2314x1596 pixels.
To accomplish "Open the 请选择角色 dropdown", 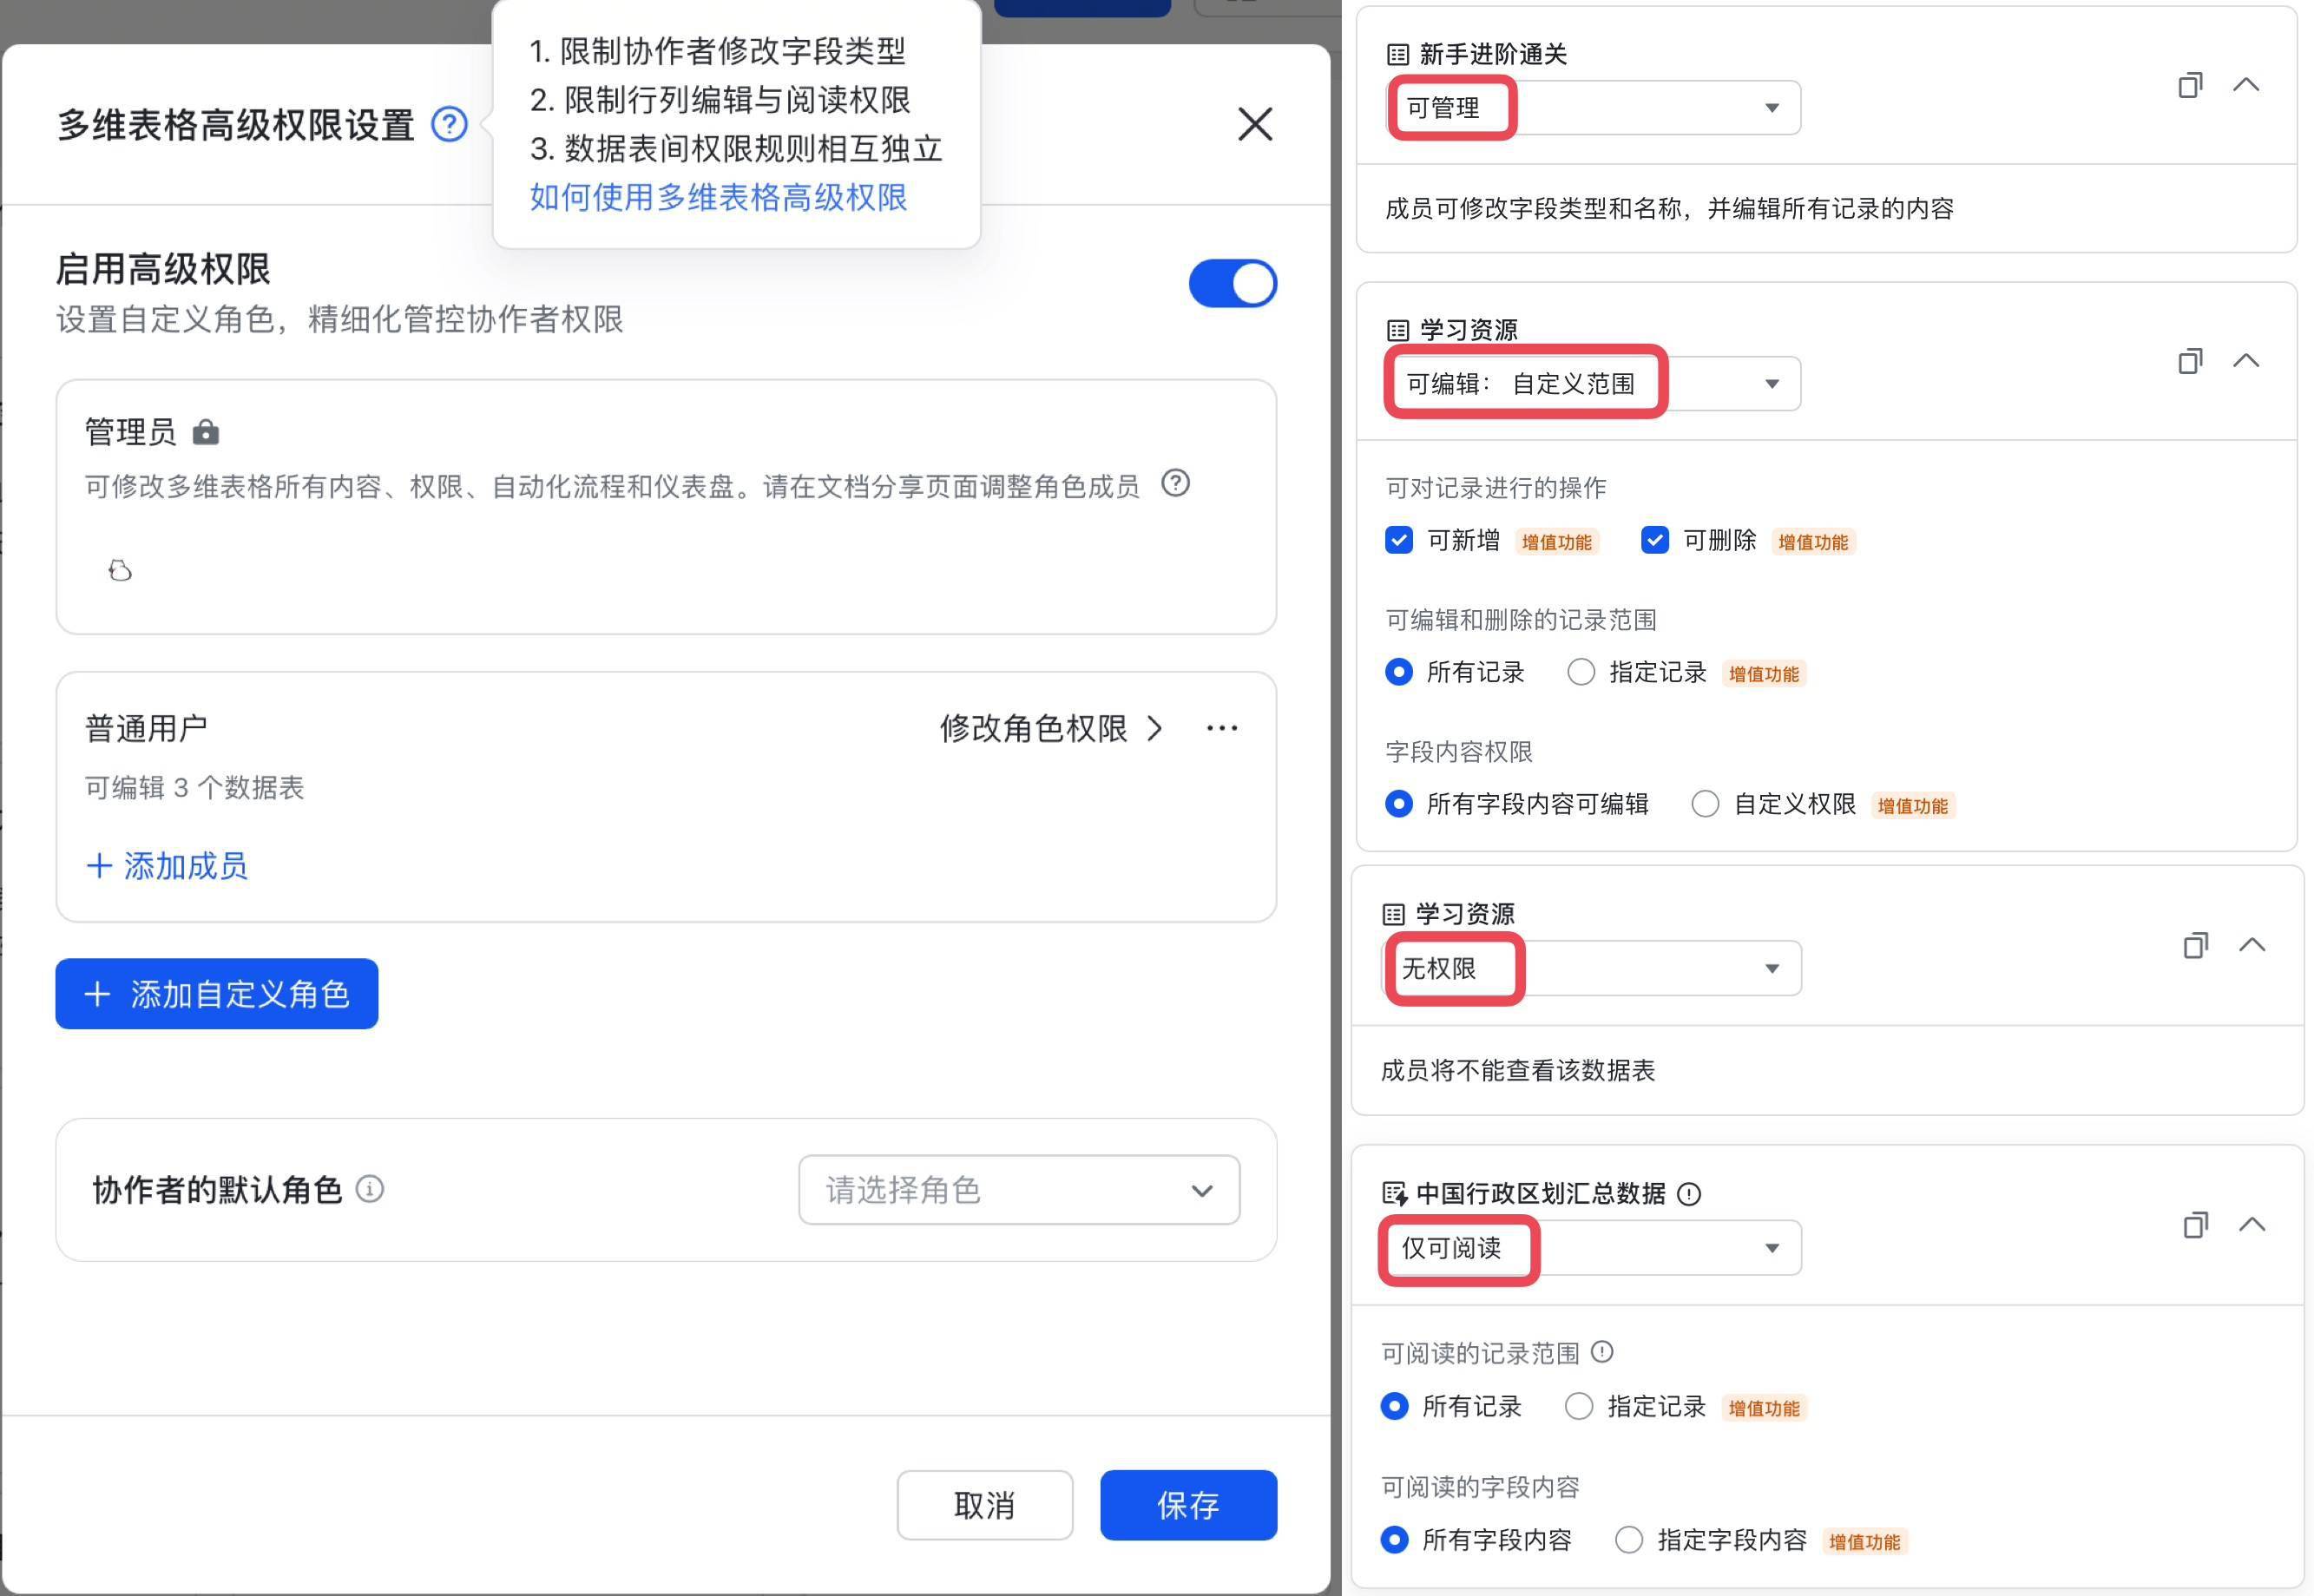I will pyautogui.click(x=1019, y=1190).
